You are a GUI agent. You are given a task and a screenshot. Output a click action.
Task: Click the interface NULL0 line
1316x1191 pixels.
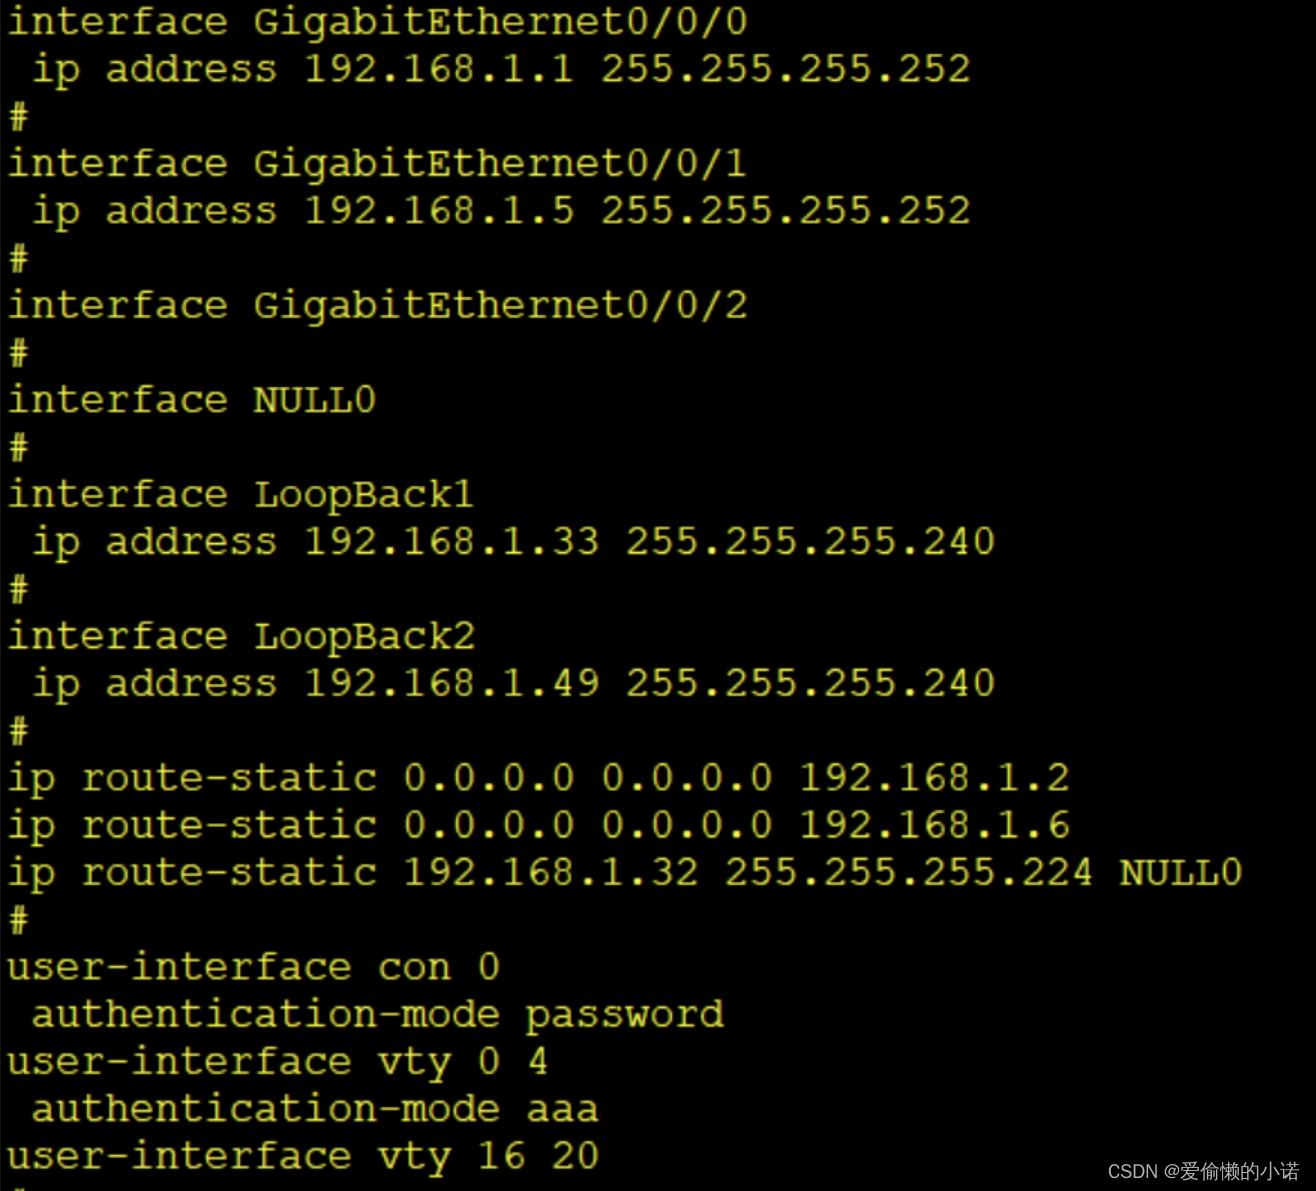192,401
